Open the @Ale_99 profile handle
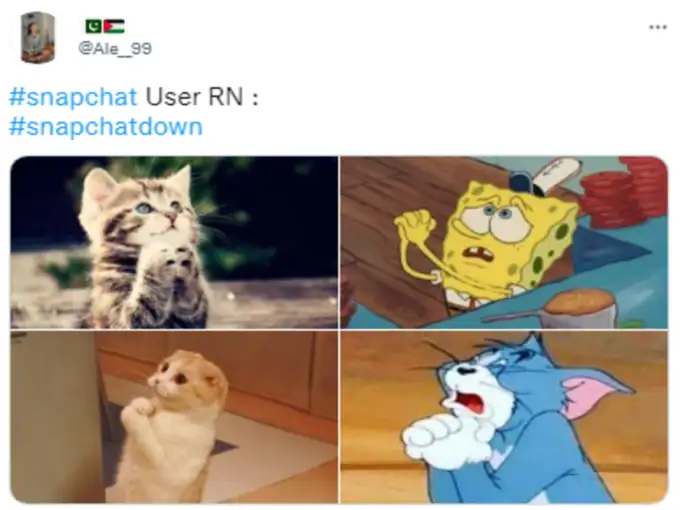680x510 pixels. pyautogui.click(x=115, y=48)
